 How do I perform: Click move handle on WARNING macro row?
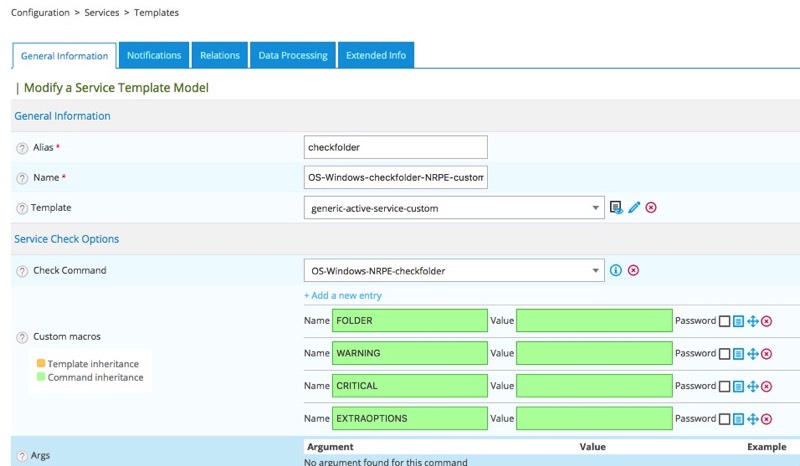(753, 354)
